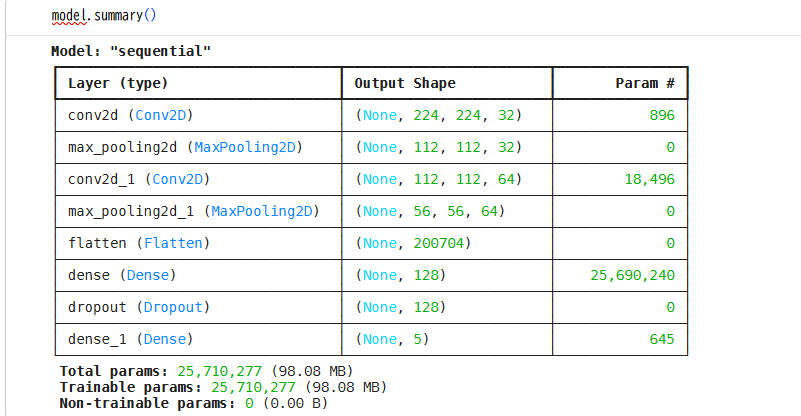801x416 pixels.
Task: Click the dropout row's (None, 128) shape
Action: pyautogui.click(x=400, y=307)
